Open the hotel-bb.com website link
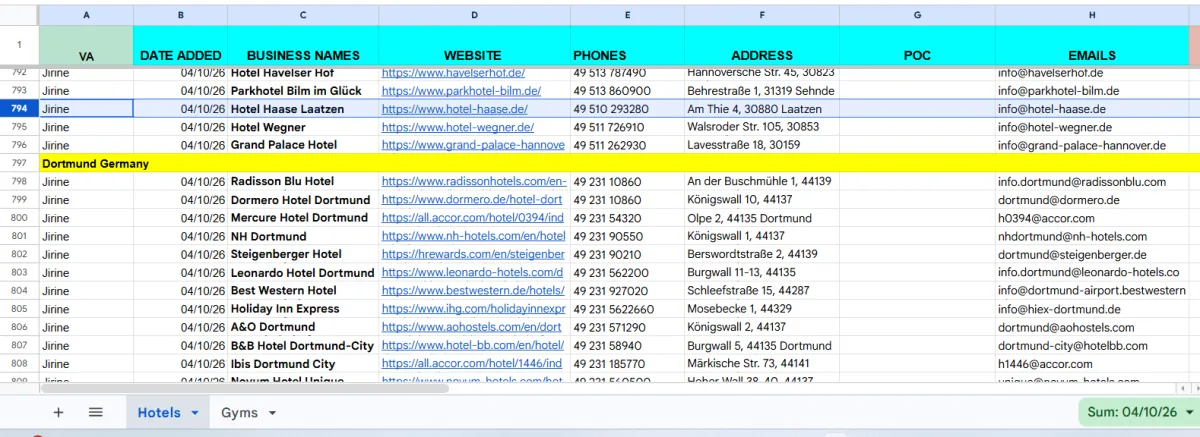 pyautogui.click(x=474, y=345)
